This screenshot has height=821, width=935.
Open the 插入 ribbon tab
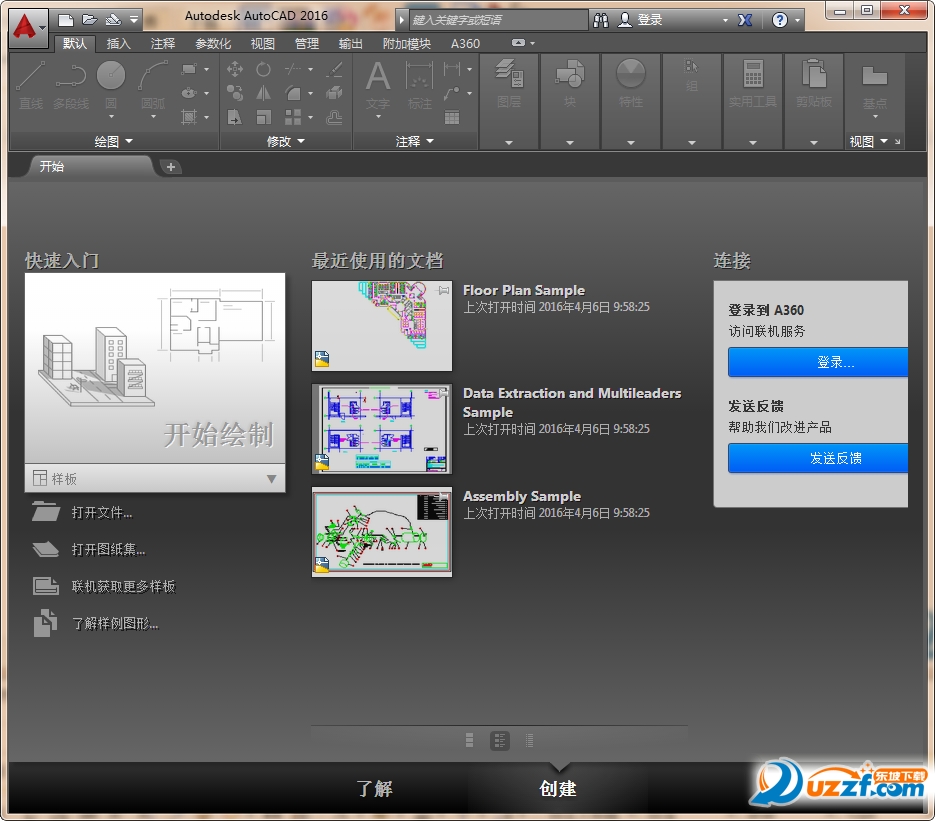118,44
